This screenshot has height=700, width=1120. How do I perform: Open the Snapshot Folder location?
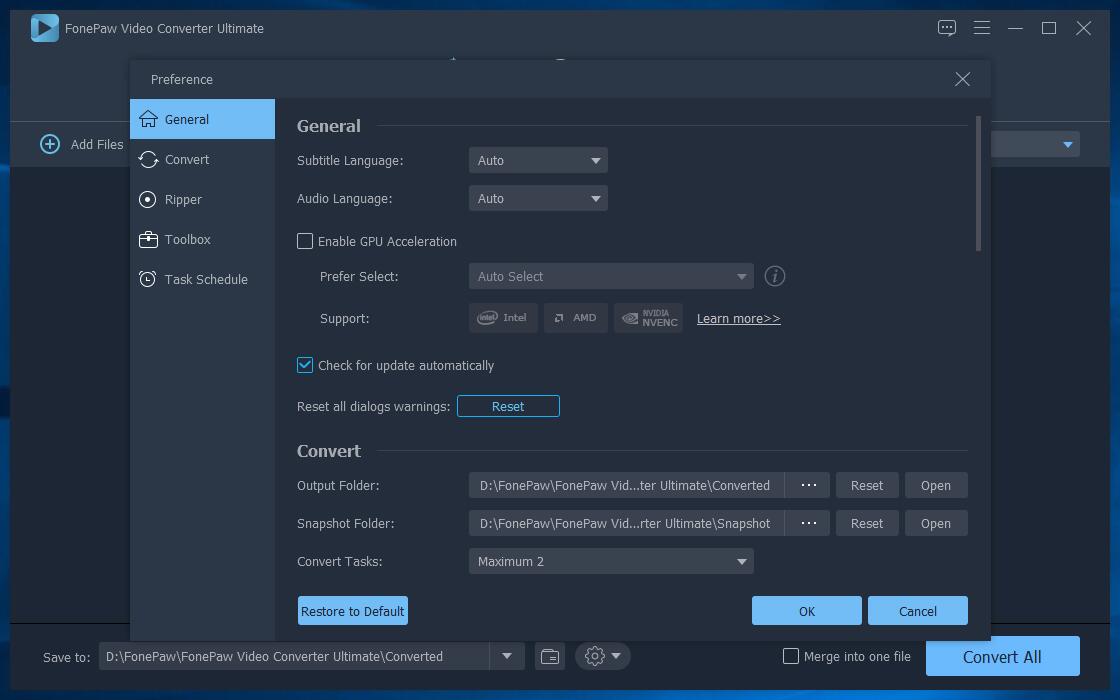coord(936,523)
